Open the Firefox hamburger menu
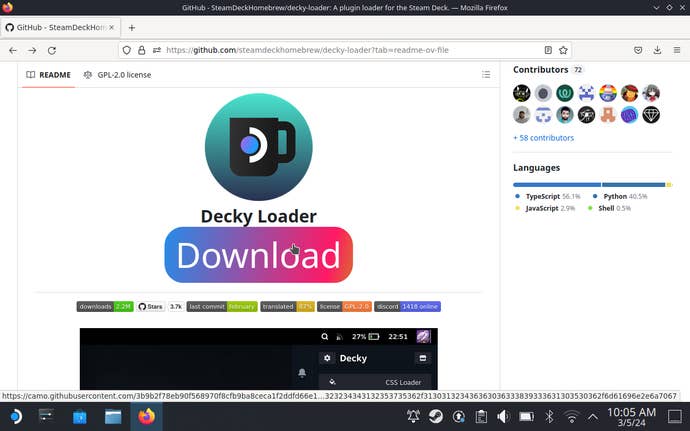 tap(677, 50)
